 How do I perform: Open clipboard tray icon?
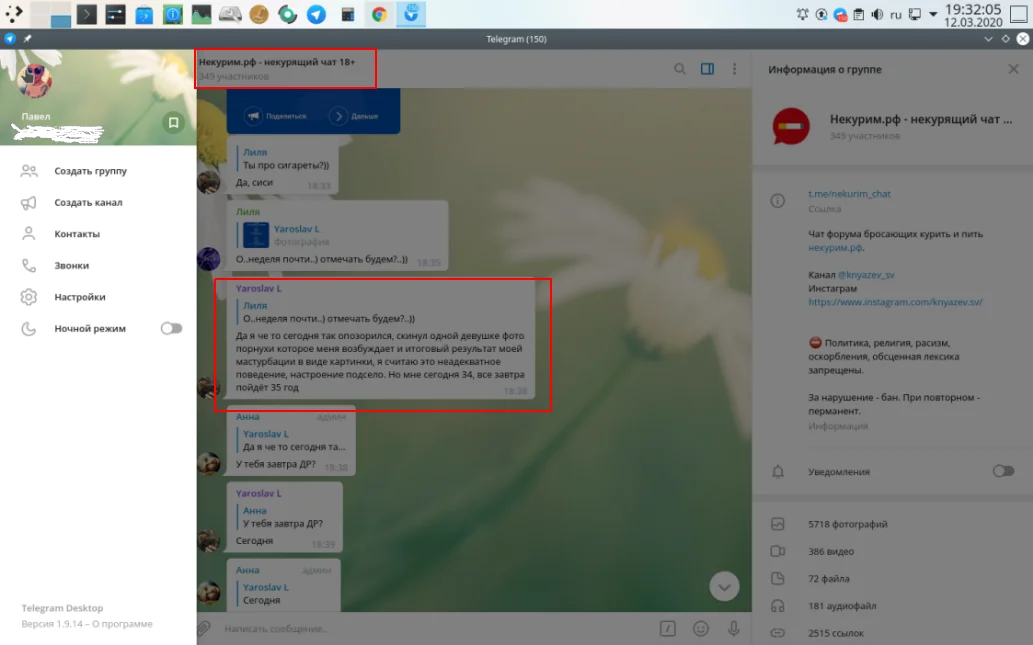(x=858, y=14)
